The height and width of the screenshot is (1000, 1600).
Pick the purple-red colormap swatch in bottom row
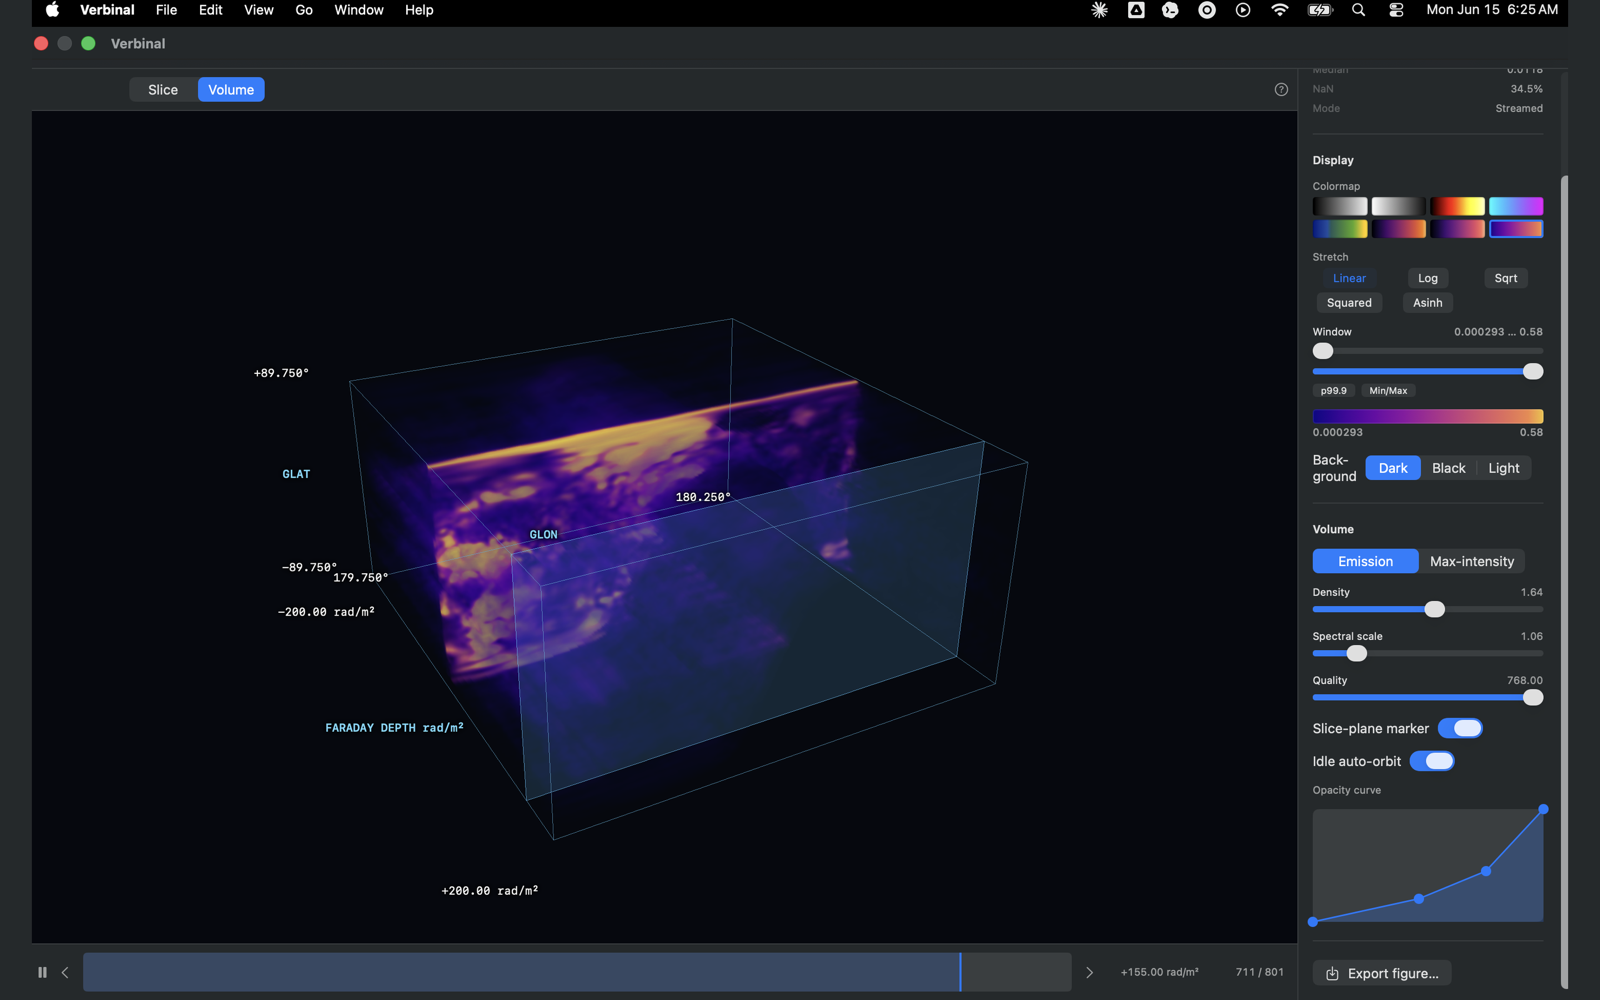click(x=1457, y=229)
